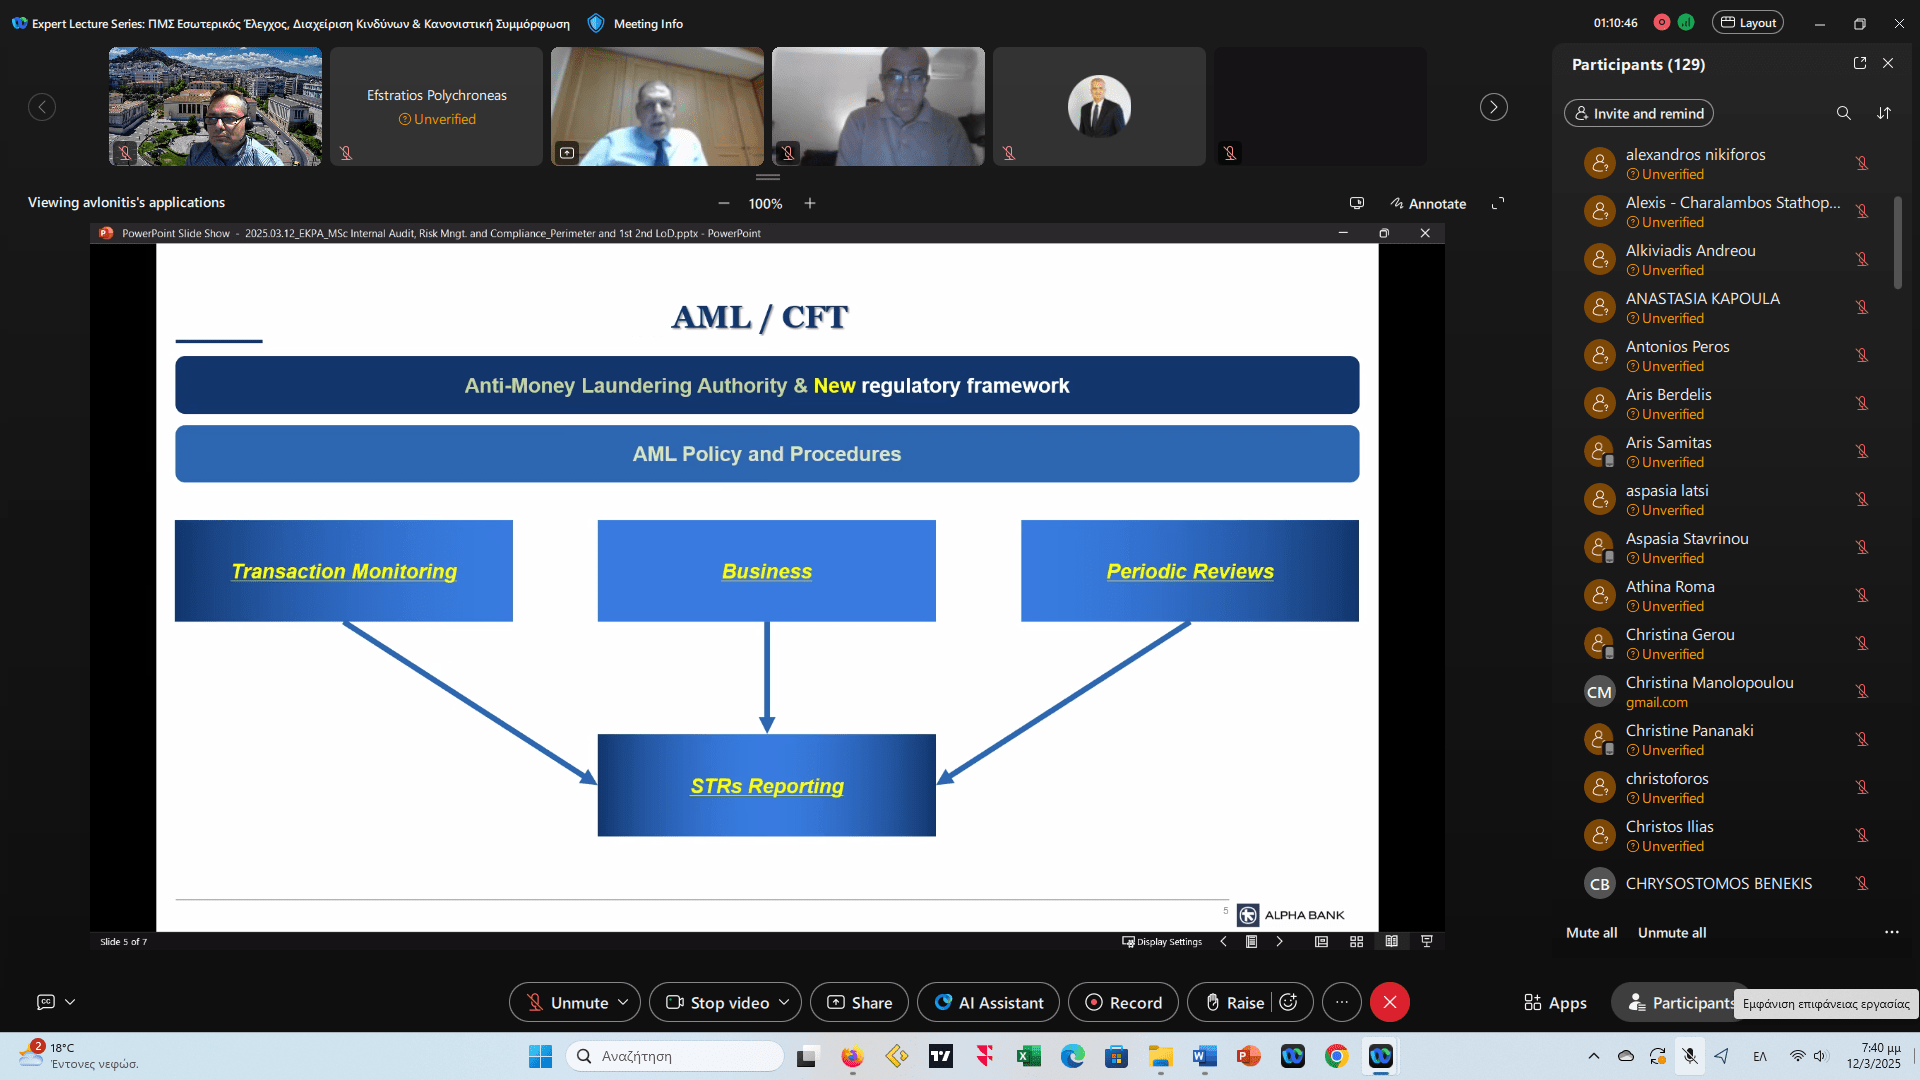Click Invite and remind button

[x=1638, y=113]
